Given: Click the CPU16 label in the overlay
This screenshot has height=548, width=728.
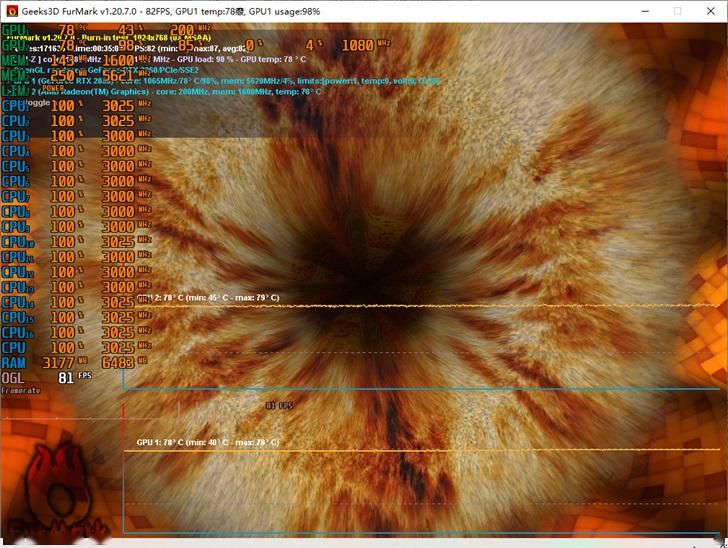Looking at the screenshot, I should pyautogui.click(x=17, y=333).
